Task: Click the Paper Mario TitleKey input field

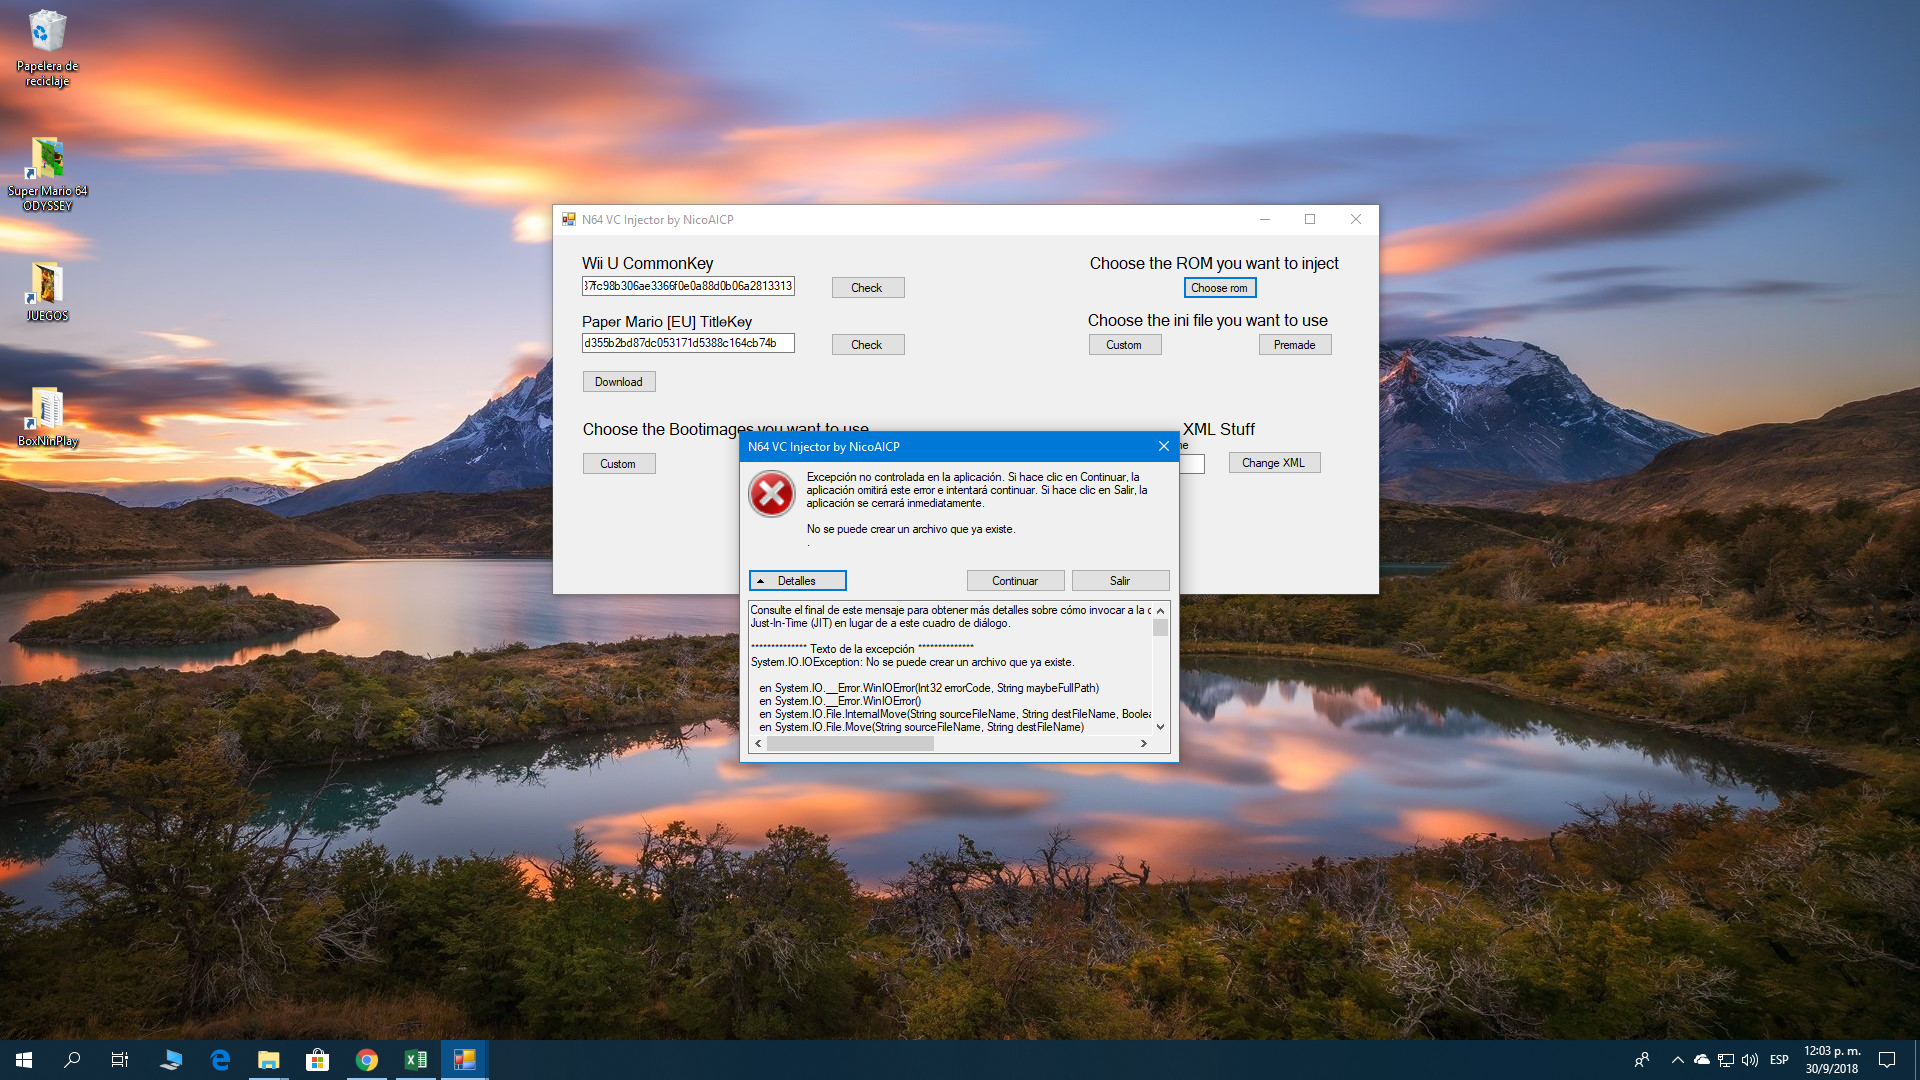Action: (688, 343)
